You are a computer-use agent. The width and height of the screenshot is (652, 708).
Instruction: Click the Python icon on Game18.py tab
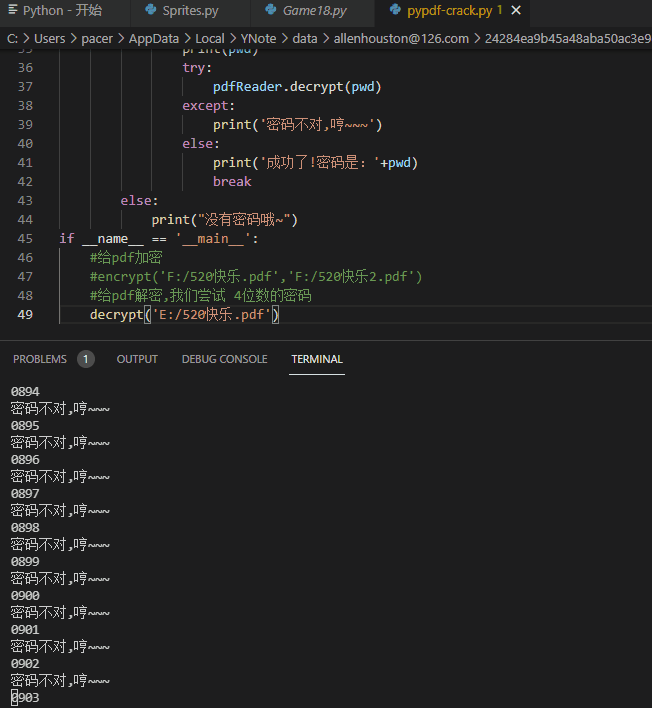pos(272,11)
